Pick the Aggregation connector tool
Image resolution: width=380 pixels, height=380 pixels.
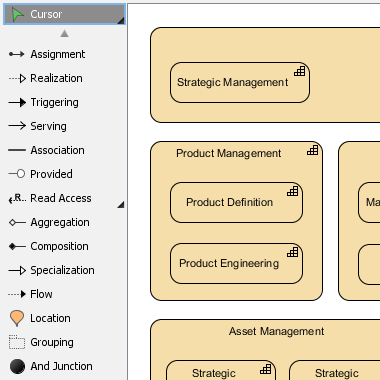pos(64,222)
